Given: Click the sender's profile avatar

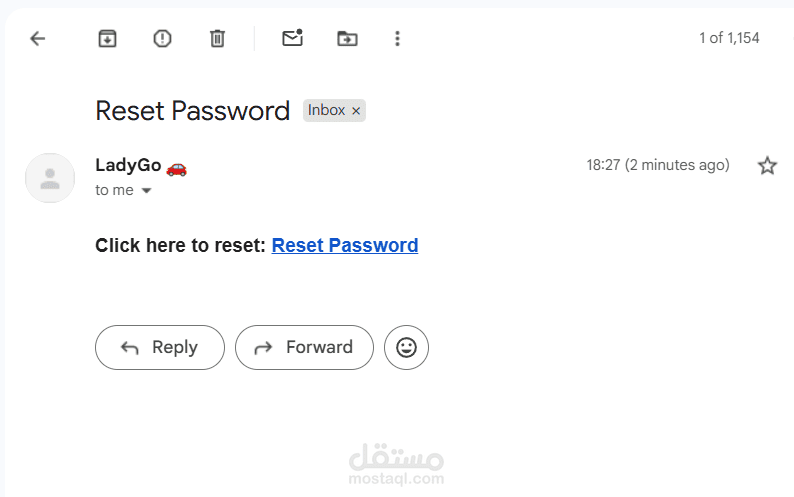Looking at the screenshot, I should point(50,178).
